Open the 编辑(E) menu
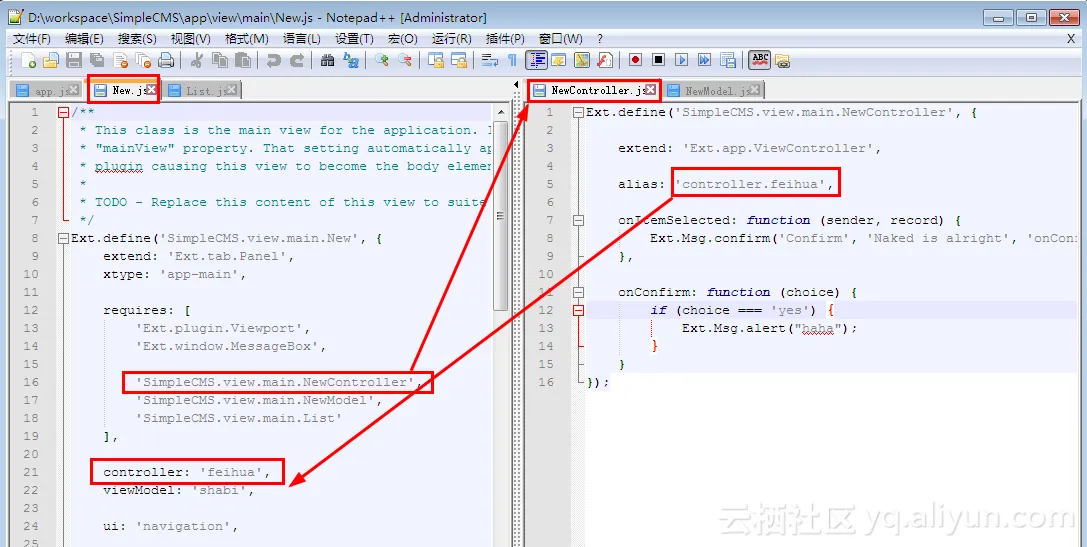This screenshot has height=547, width=1087. [x=84, y=39]
